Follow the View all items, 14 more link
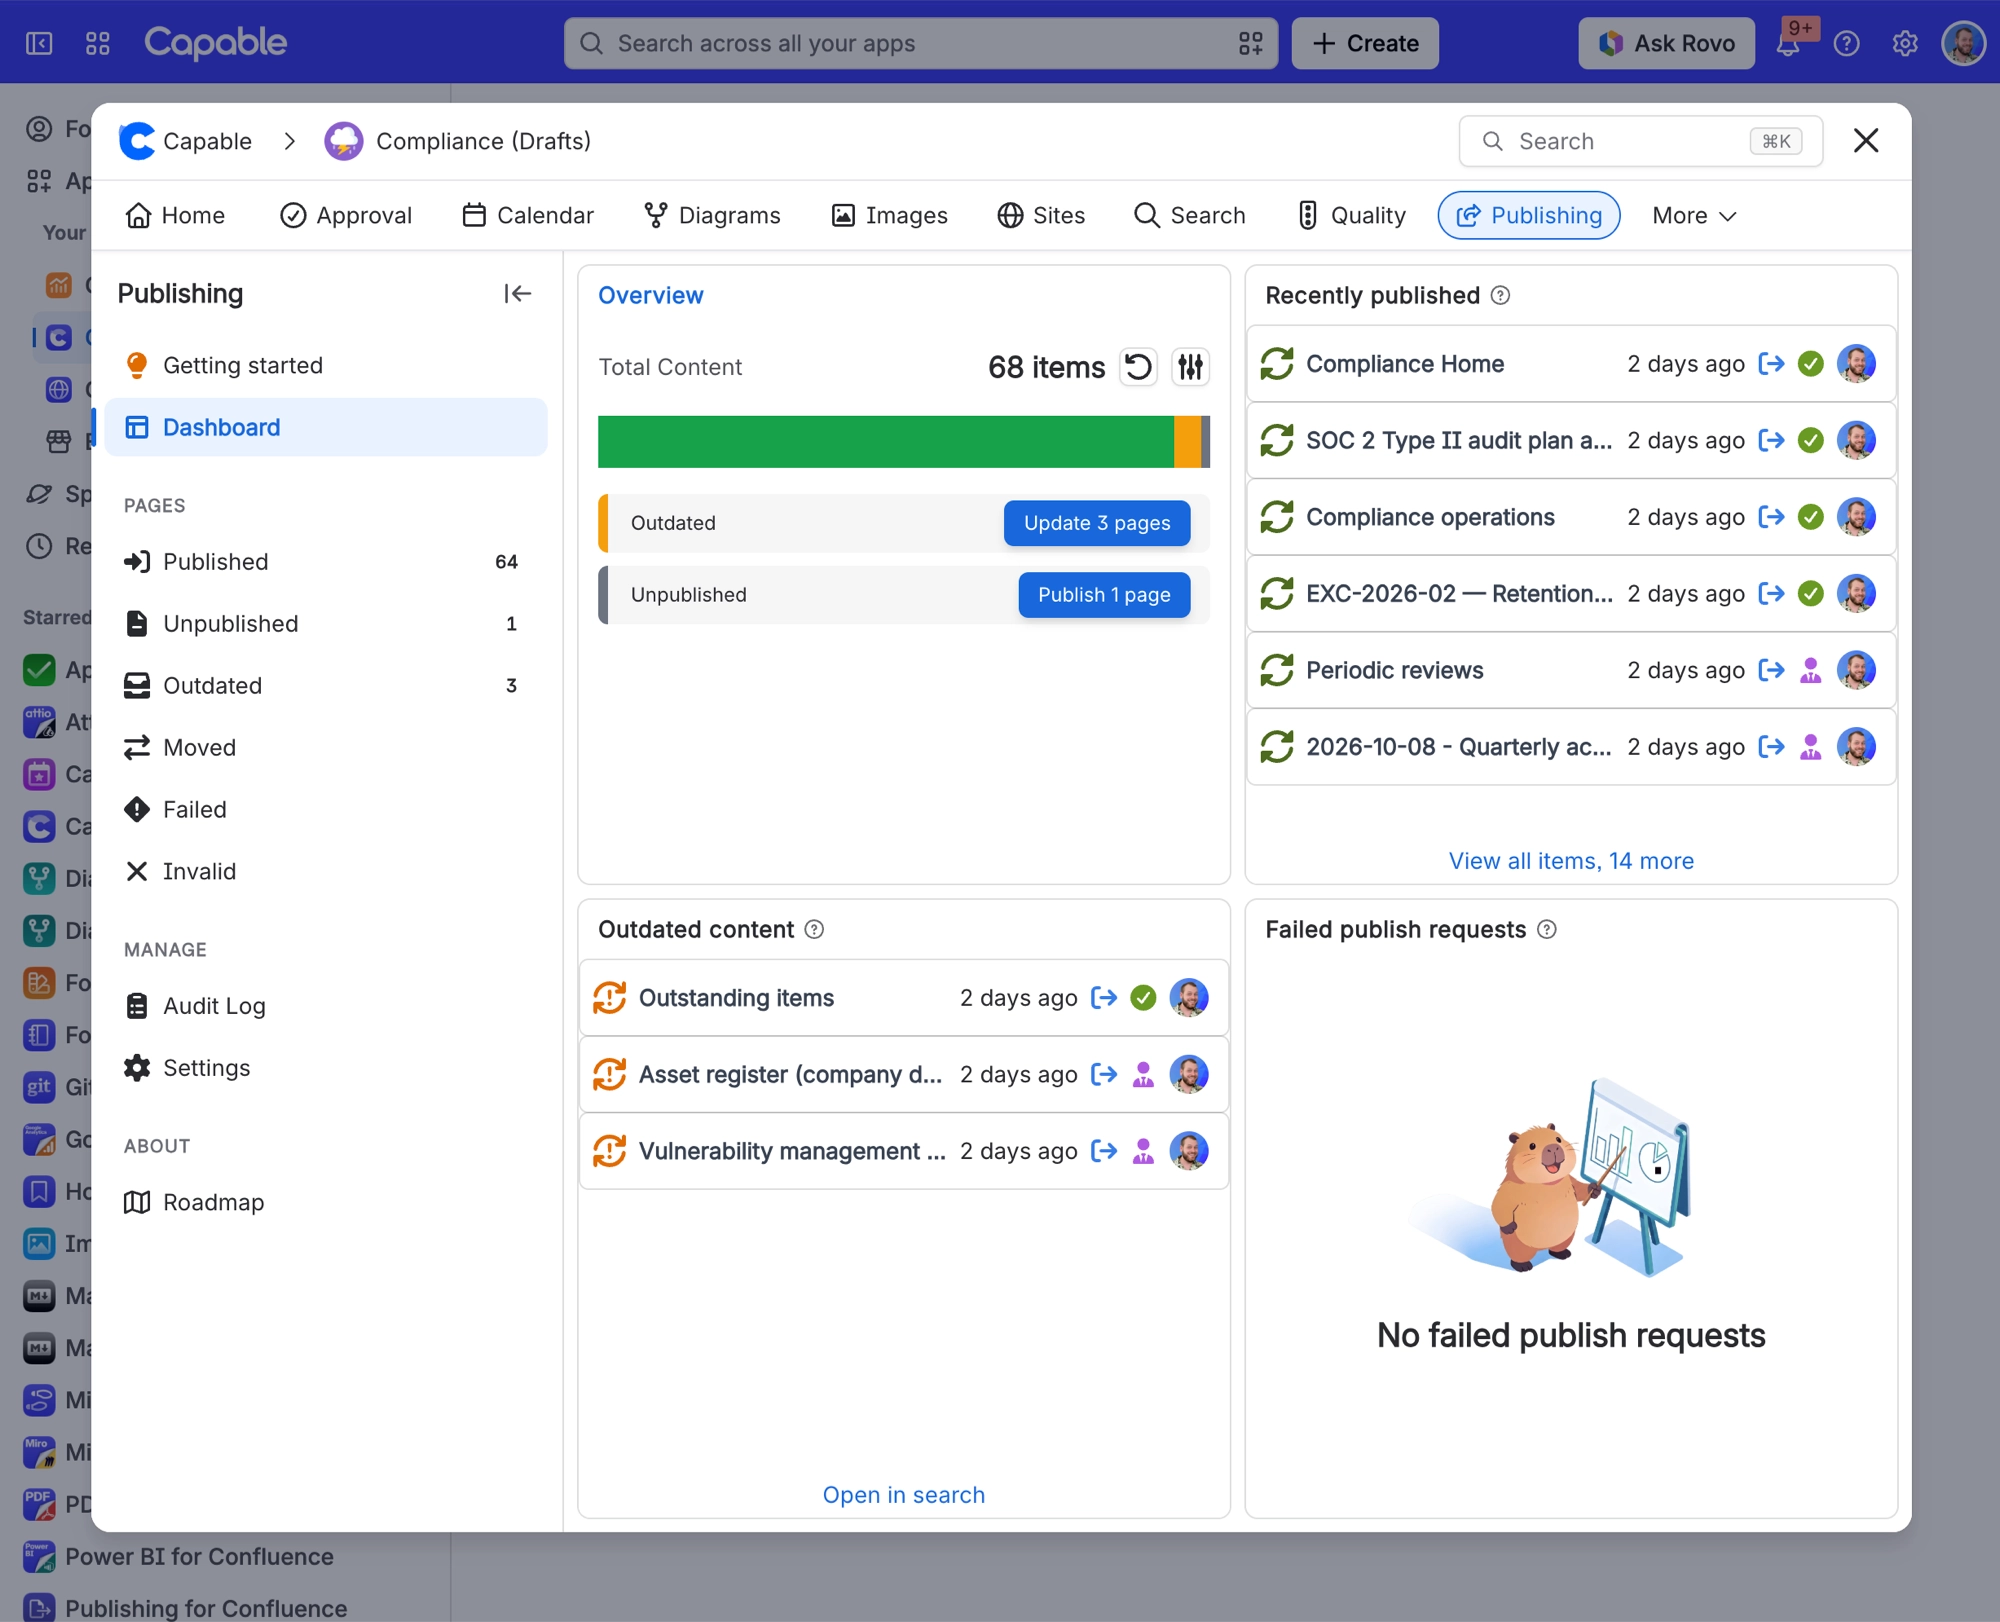This screenshot has height=1622, width=2000. pyautogui.click(x=1571, y=861)
